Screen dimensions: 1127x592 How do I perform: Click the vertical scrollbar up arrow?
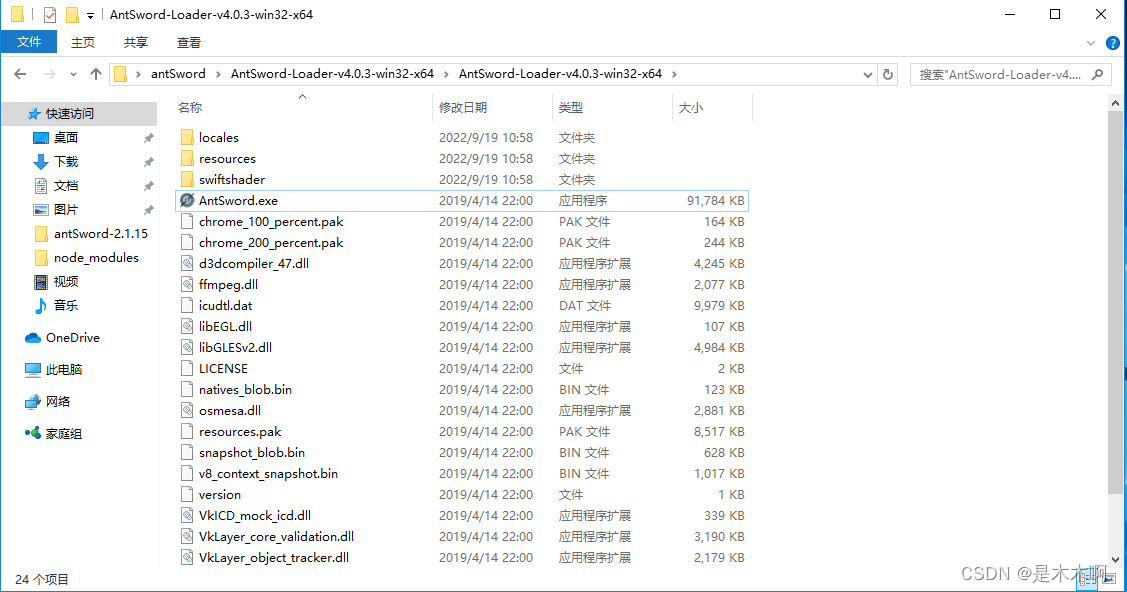pyautogui.click(x=1115, y=103)
